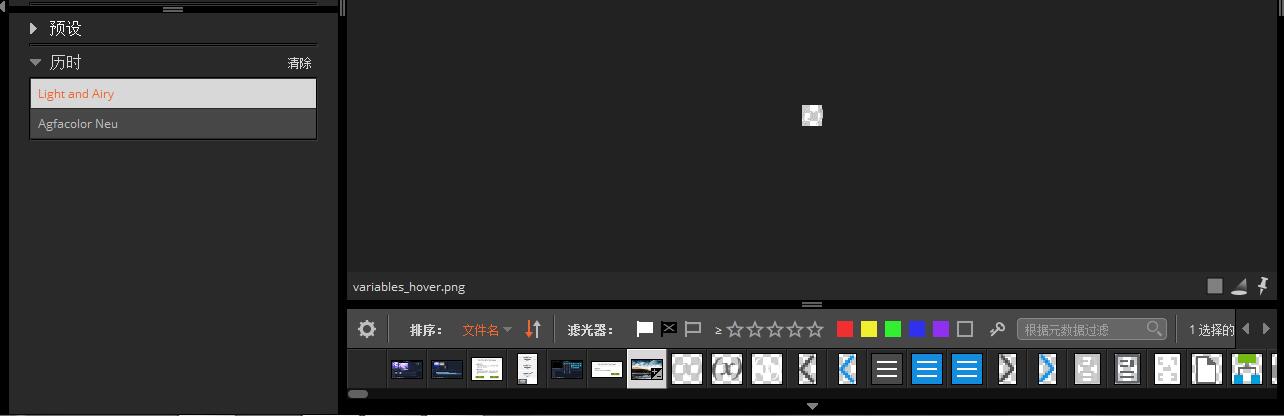
Task: Click 清除 to clear history
Action: coord(299,63)
